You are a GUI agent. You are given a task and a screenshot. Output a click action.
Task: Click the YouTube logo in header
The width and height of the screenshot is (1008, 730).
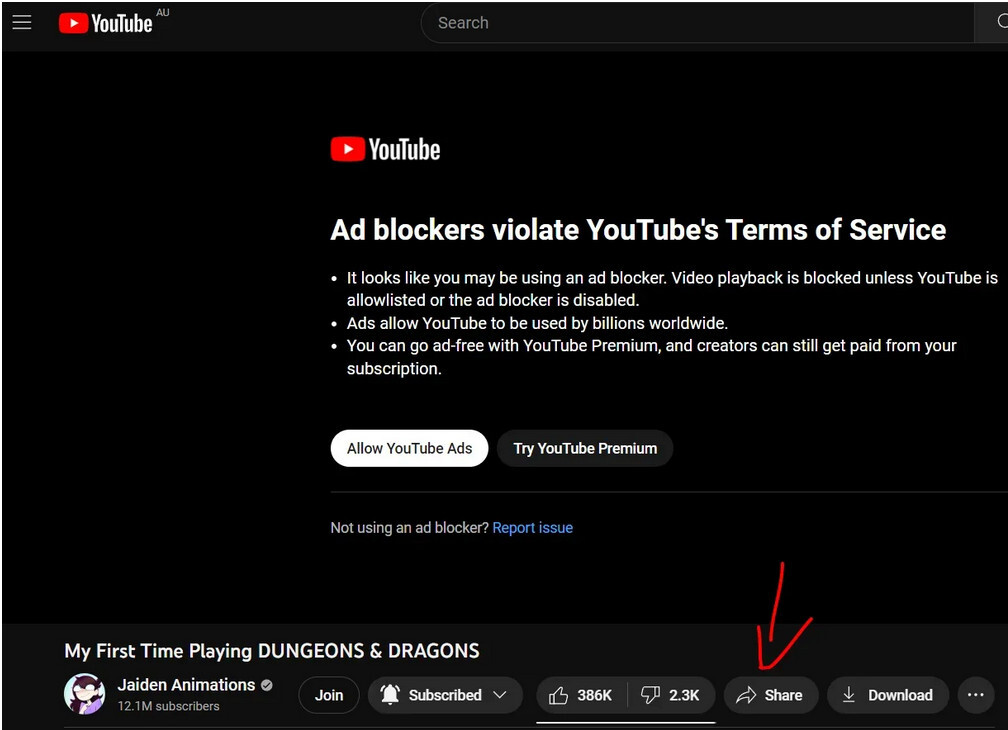pyautogui.click(x=105, y=23)
